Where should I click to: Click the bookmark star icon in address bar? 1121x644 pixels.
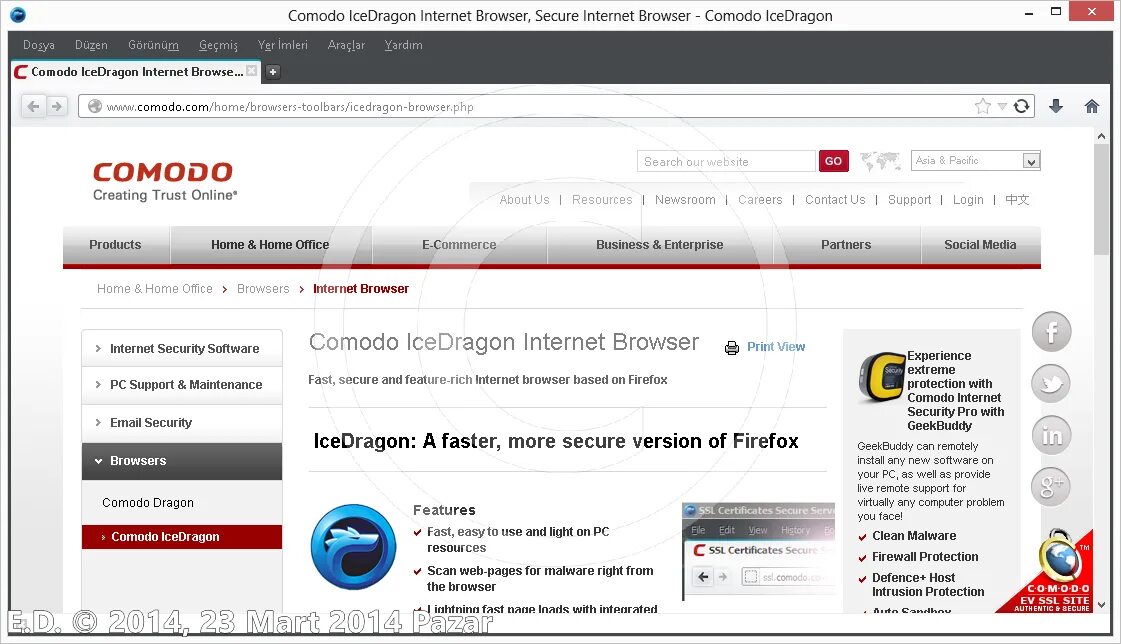(983, 106)
